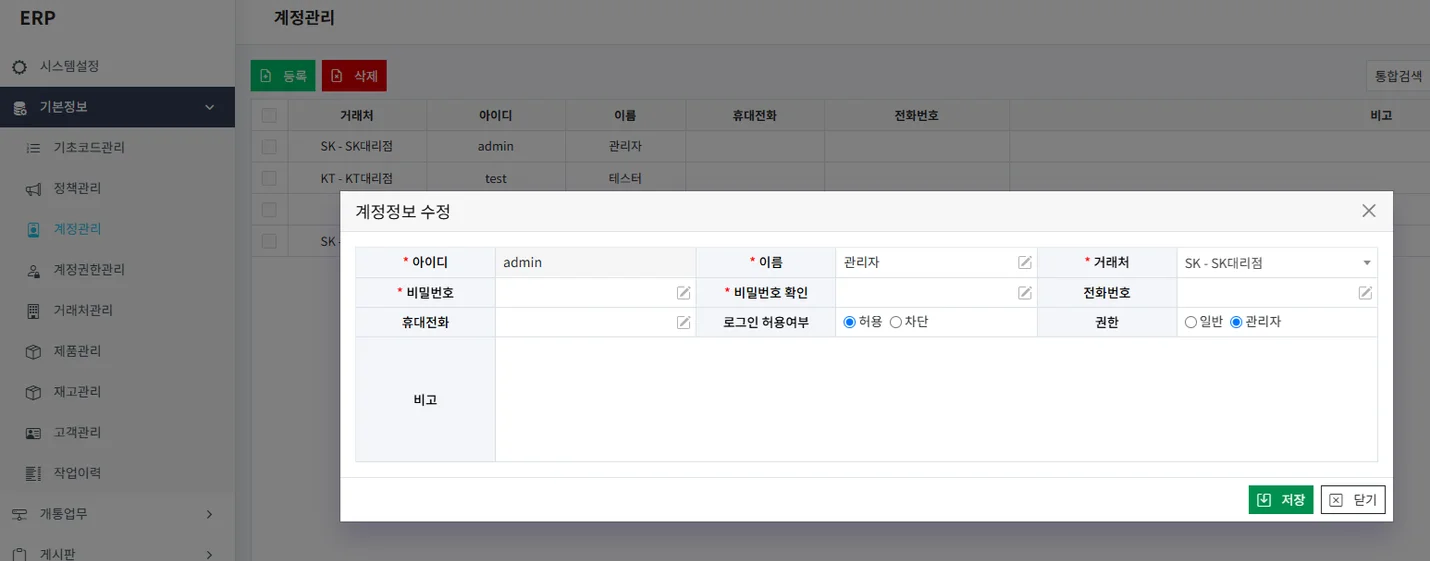Click the 통합검색 button
Image resolution: width=1430 pixels, height=561 pixels.
(x=1398, y=76)
